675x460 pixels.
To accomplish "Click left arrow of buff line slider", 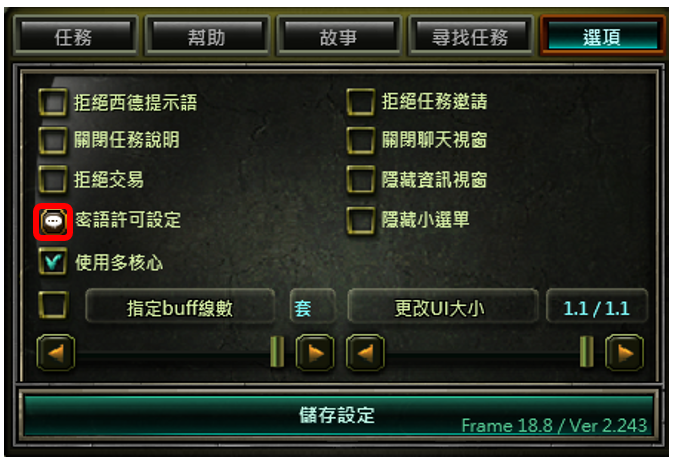I will coord(56,353).
